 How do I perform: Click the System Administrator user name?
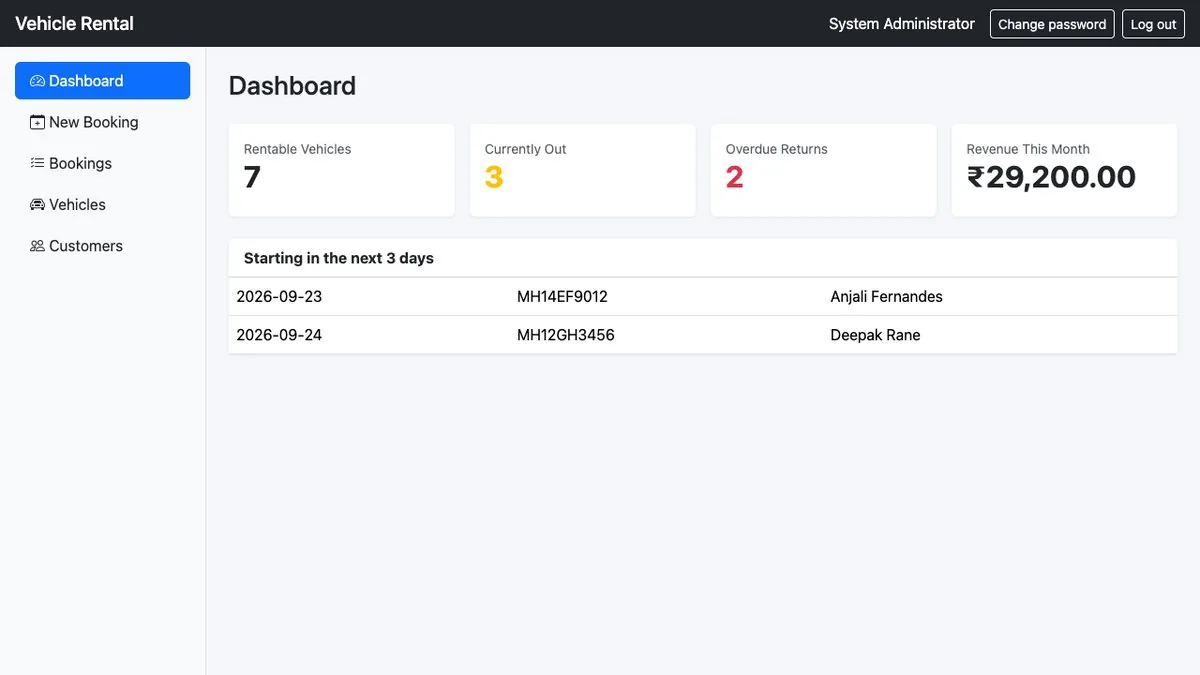902,24
